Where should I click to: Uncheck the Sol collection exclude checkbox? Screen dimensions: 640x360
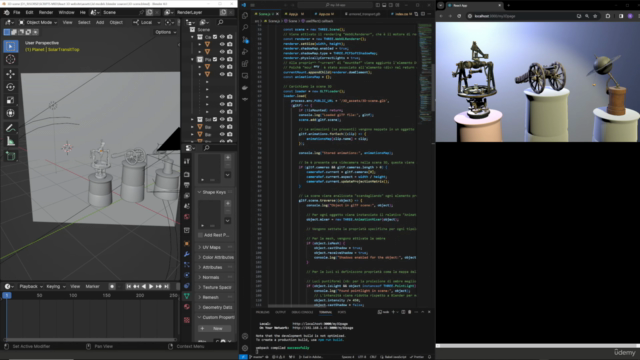215,120
